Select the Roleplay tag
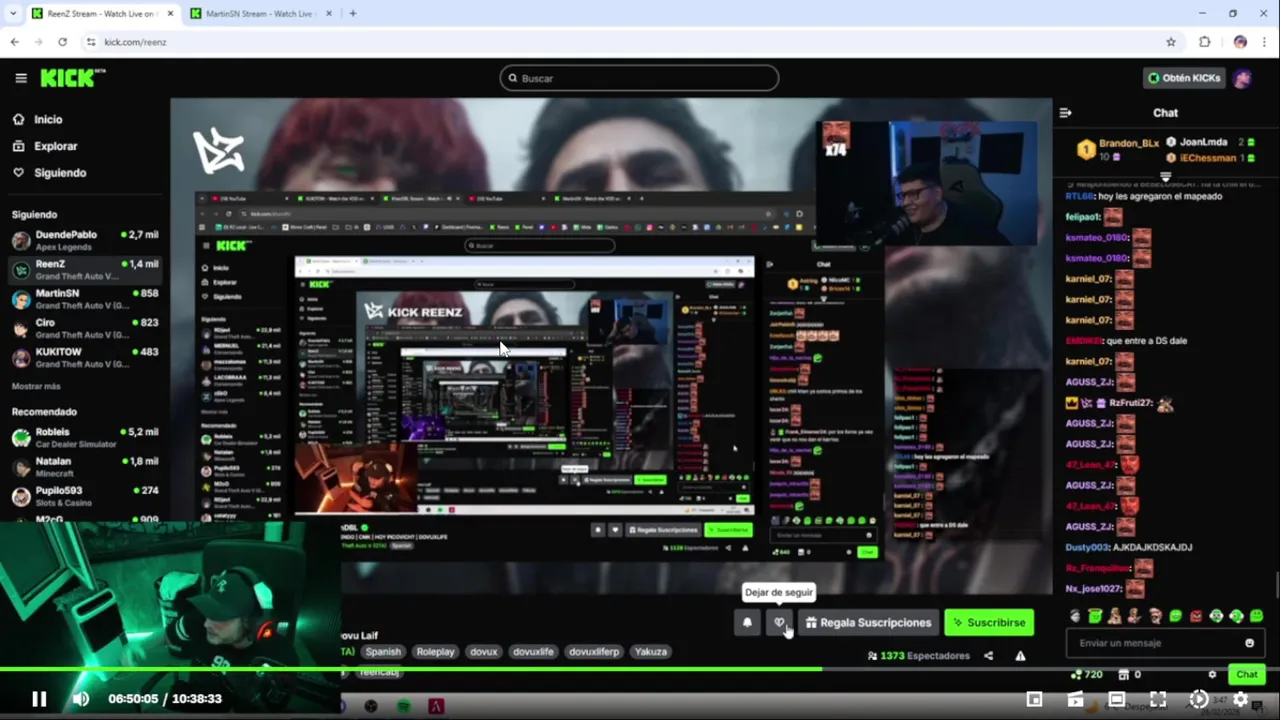Image resolution: width=1280 pixels, height=720 pixels. point(435,651)
